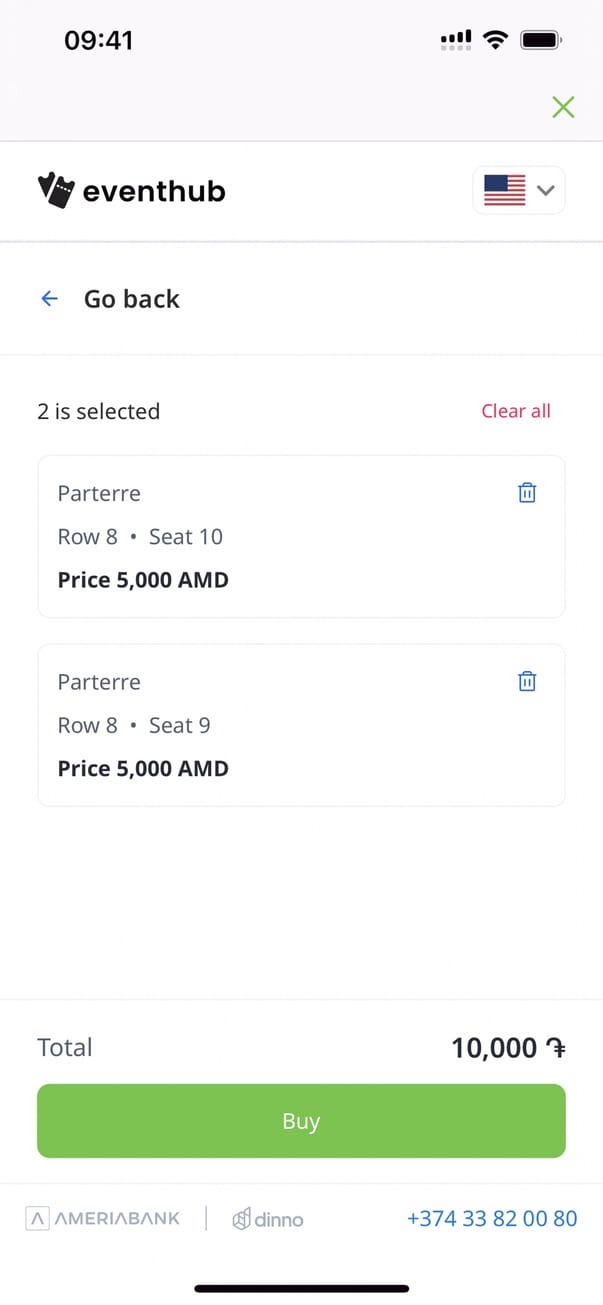603x1305 pixels.
Task: Tap the battery icon in status bar
Action: coord(541,40)
